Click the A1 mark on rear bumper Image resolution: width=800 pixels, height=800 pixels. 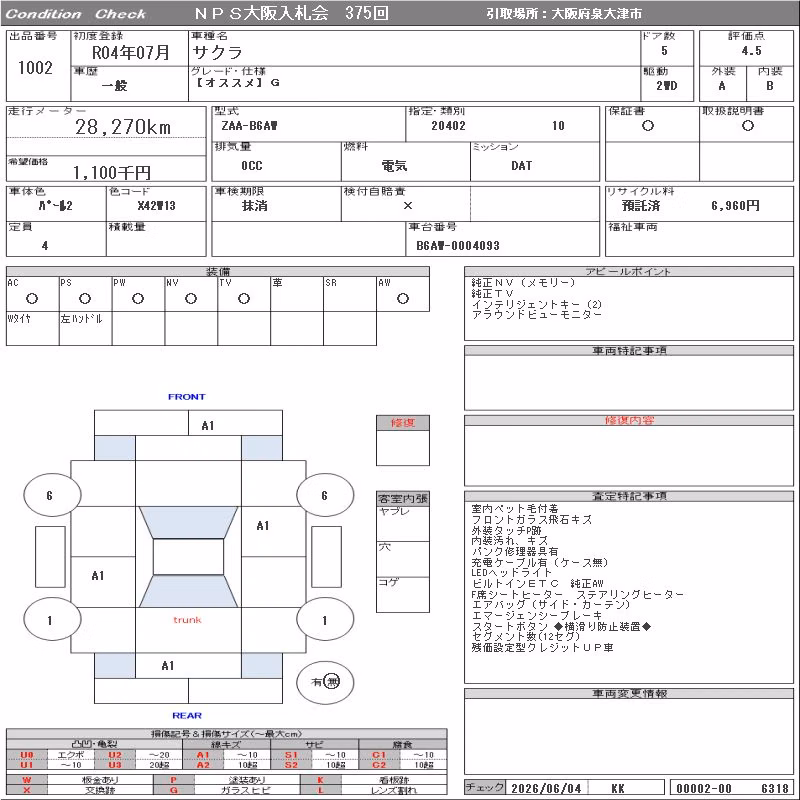click(x=168, y=665)
